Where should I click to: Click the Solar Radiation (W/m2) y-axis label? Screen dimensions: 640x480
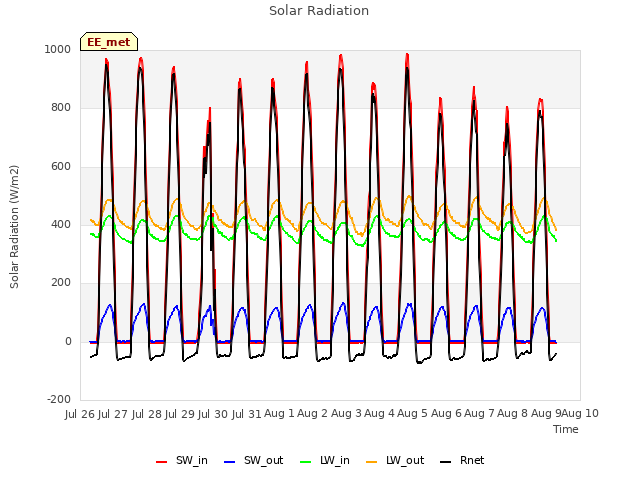click(14, 227)
